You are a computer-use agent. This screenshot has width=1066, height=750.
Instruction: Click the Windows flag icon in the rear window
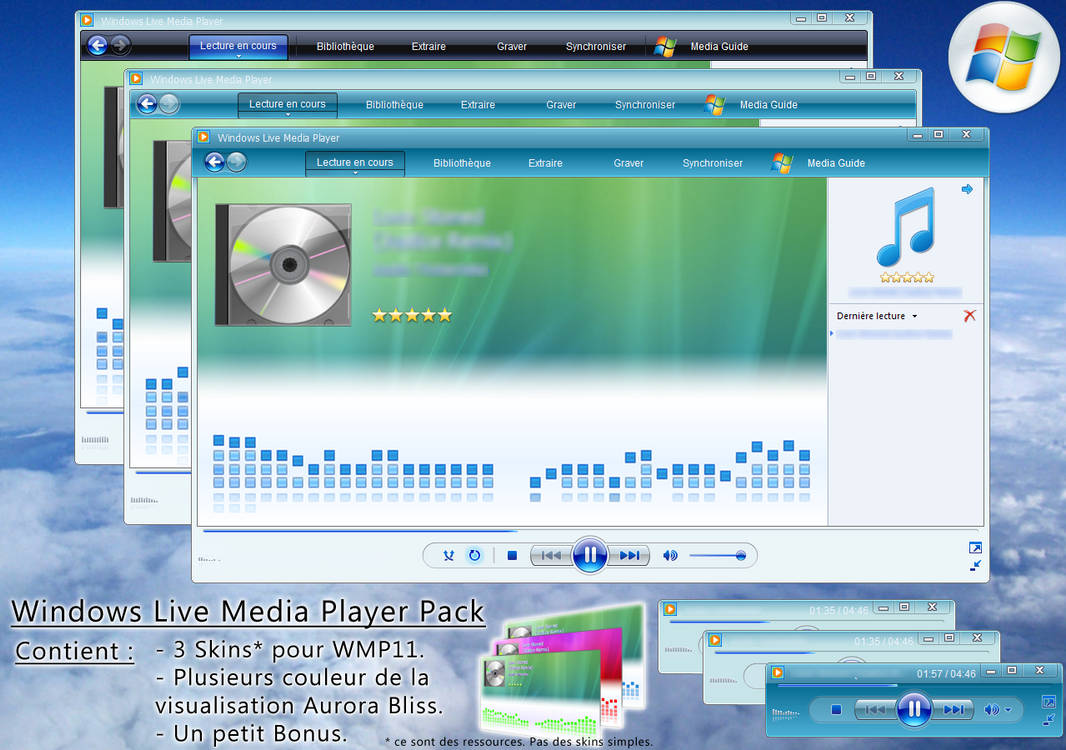tap(665, 46)
